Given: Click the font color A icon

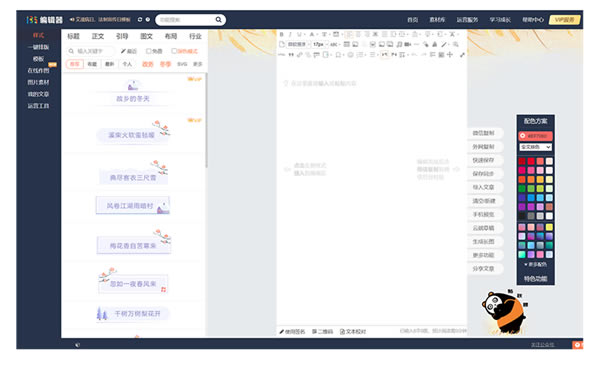Looking at the screenshot, I should [x=312, y=34].
